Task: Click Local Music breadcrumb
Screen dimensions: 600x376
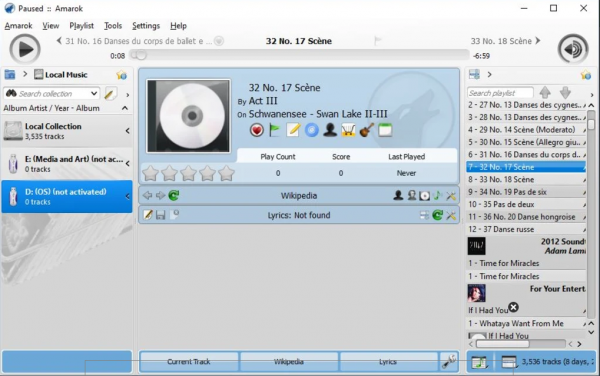Action: [x=61, y=75]
